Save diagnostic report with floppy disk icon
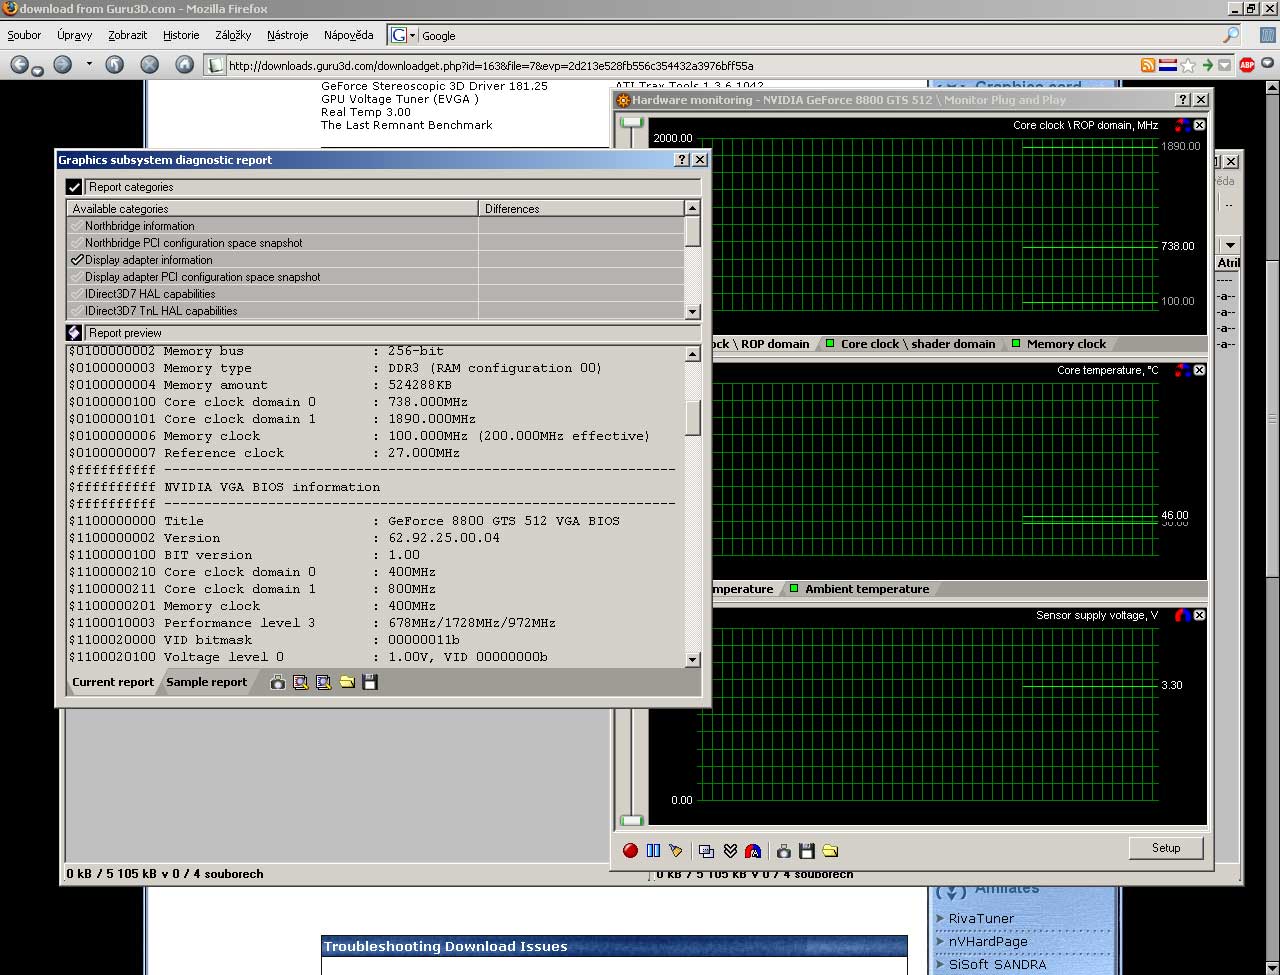The height and width of the screenshot is (975, 1280). coord(370,682)
